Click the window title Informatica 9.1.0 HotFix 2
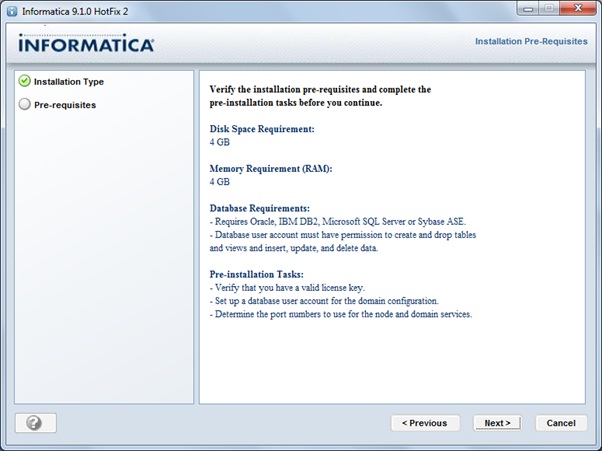 (x=75, y=12)
